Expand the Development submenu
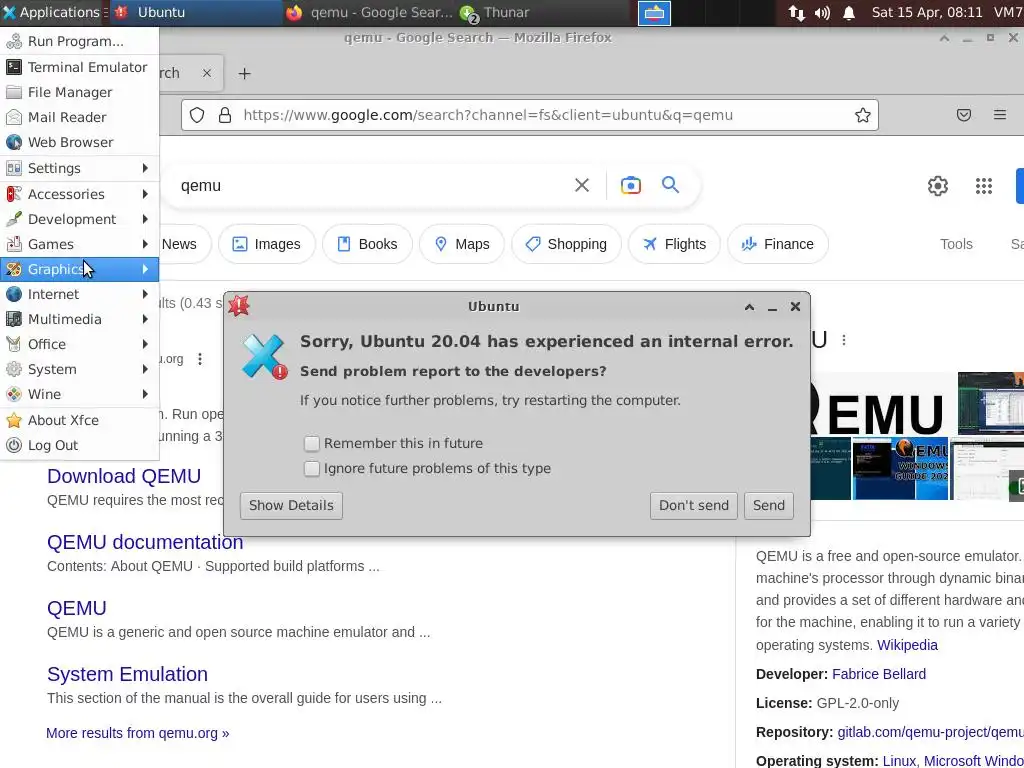 click(79, 219)
